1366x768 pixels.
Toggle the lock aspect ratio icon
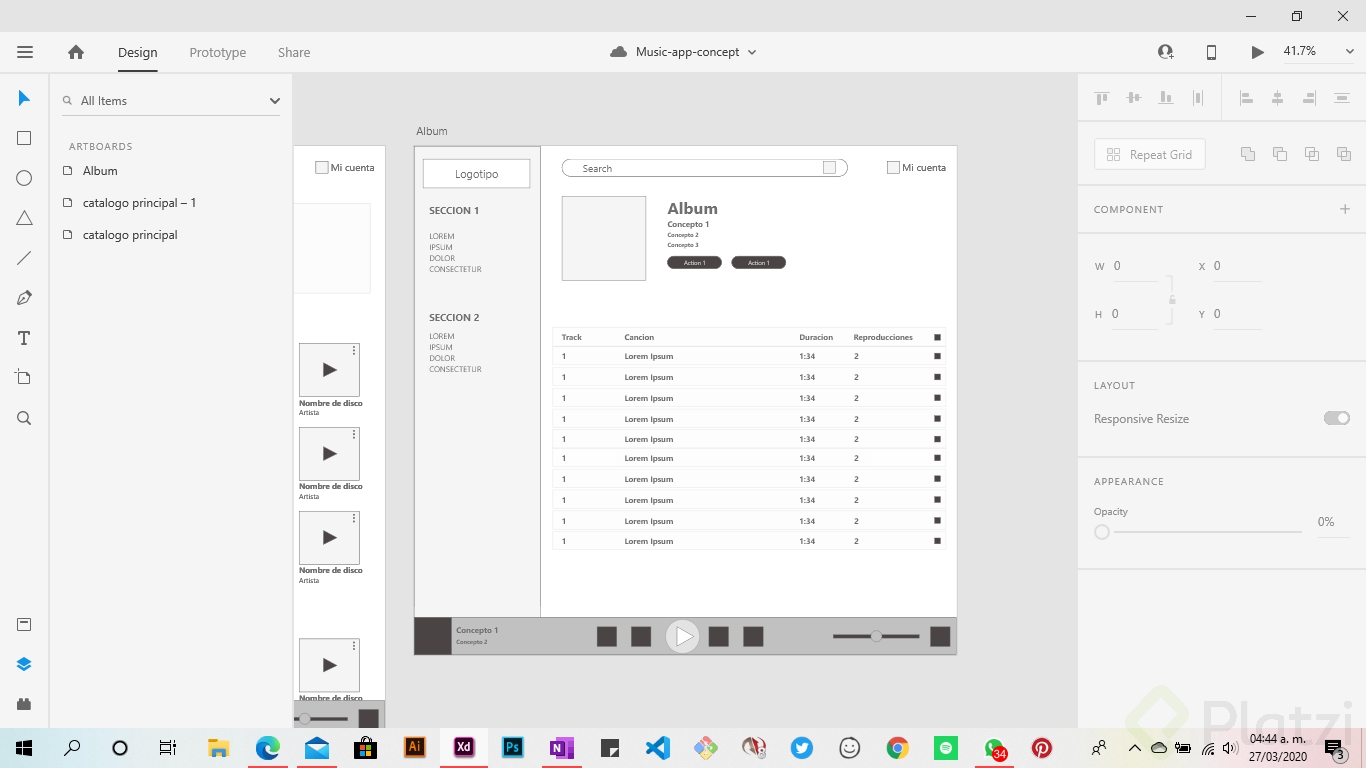(1172, 299)
